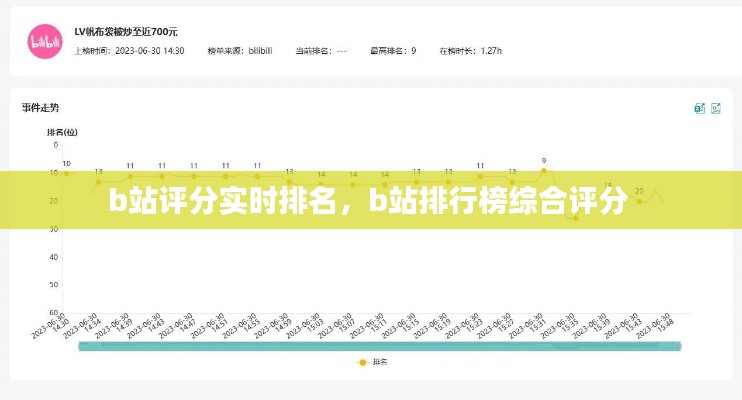
Task: Click the first data point labeled 10
Action: click(67, 173)
